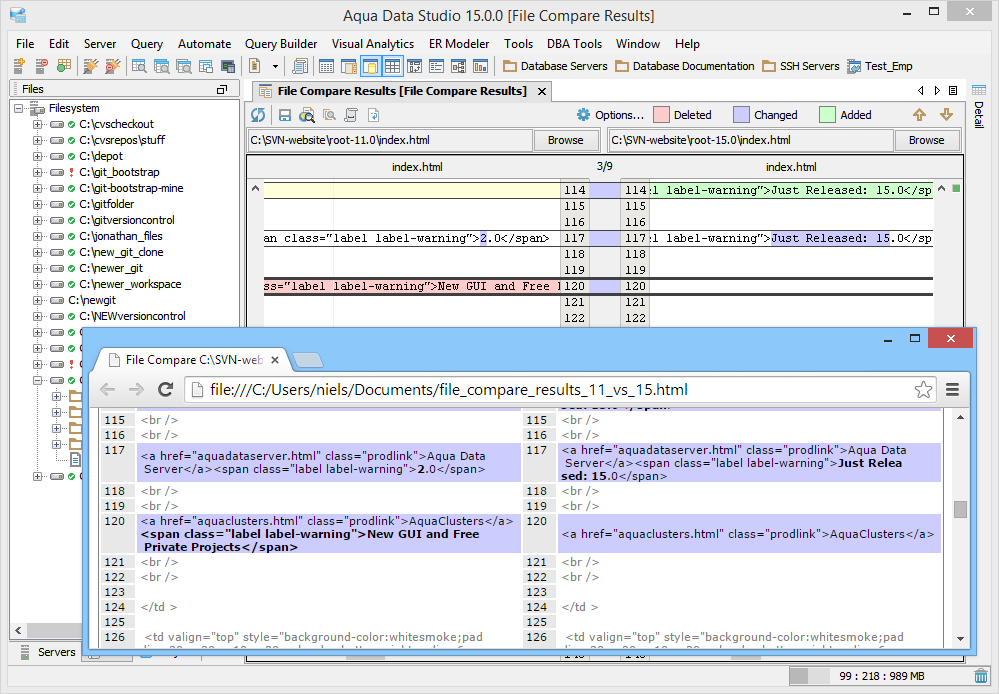Screen dimensions: 999x694
Task: Expand the C:\depot tree node
Action: [x=37, y=156]
